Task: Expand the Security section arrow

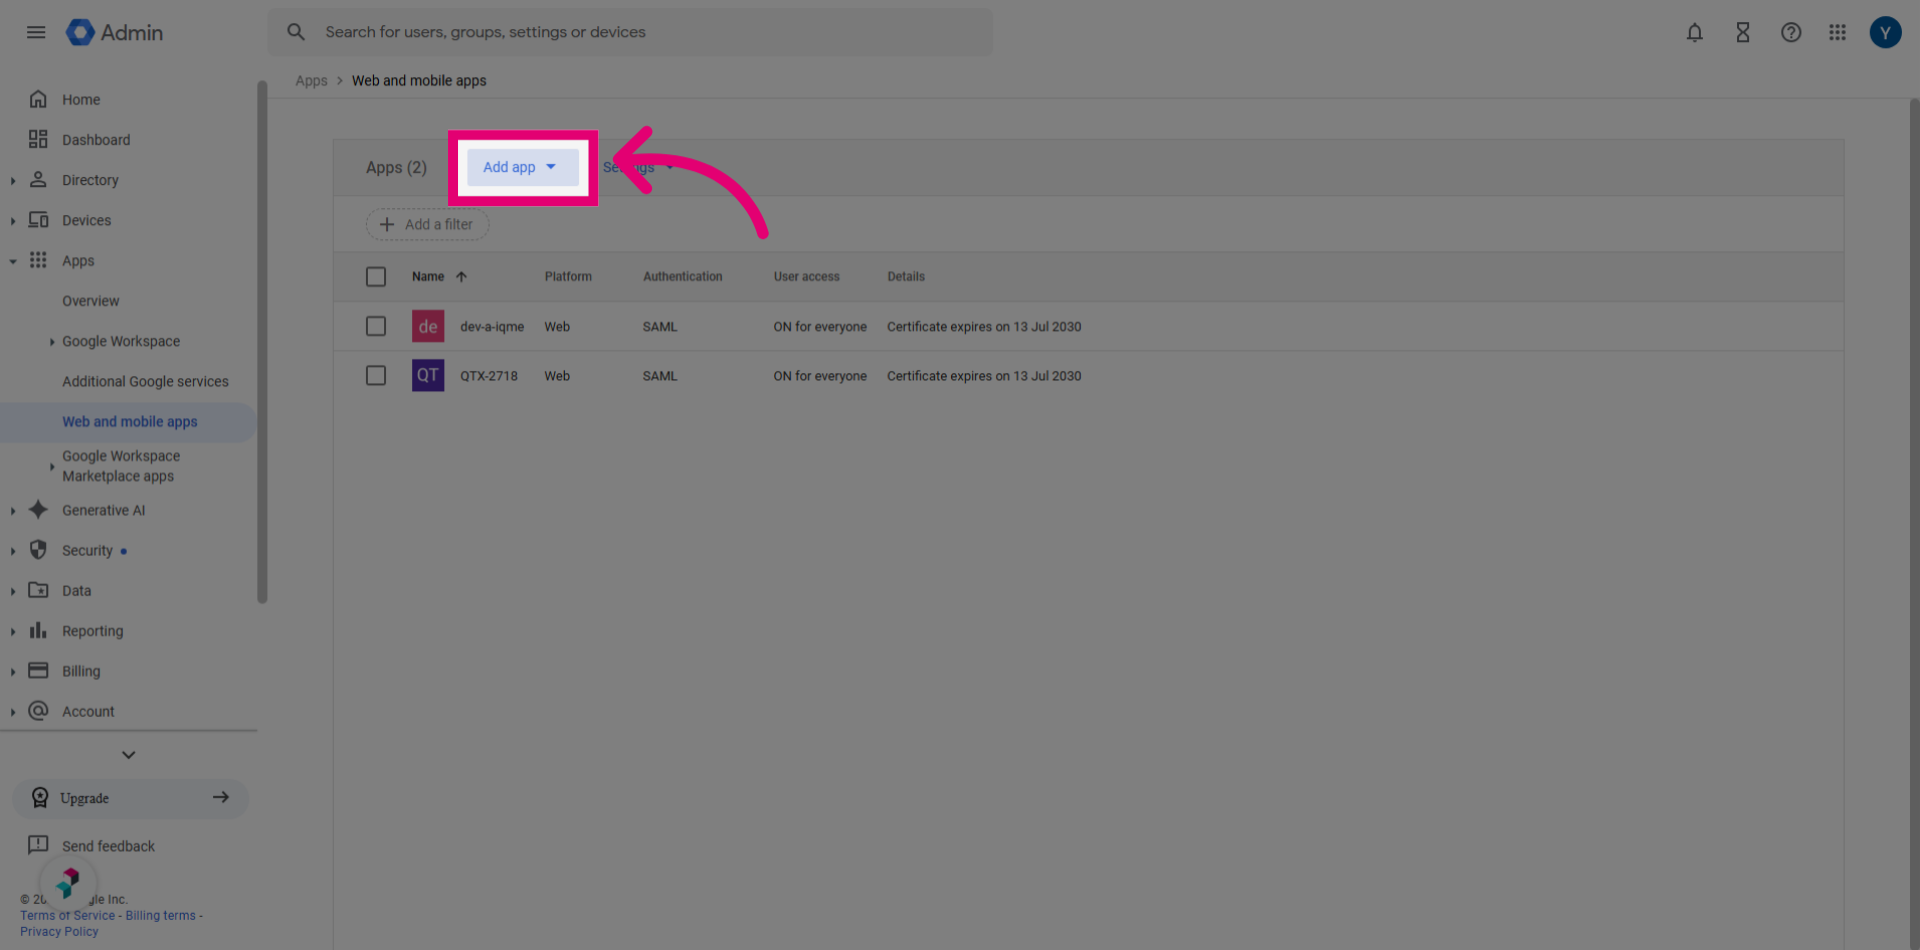Action: point(13,551)
